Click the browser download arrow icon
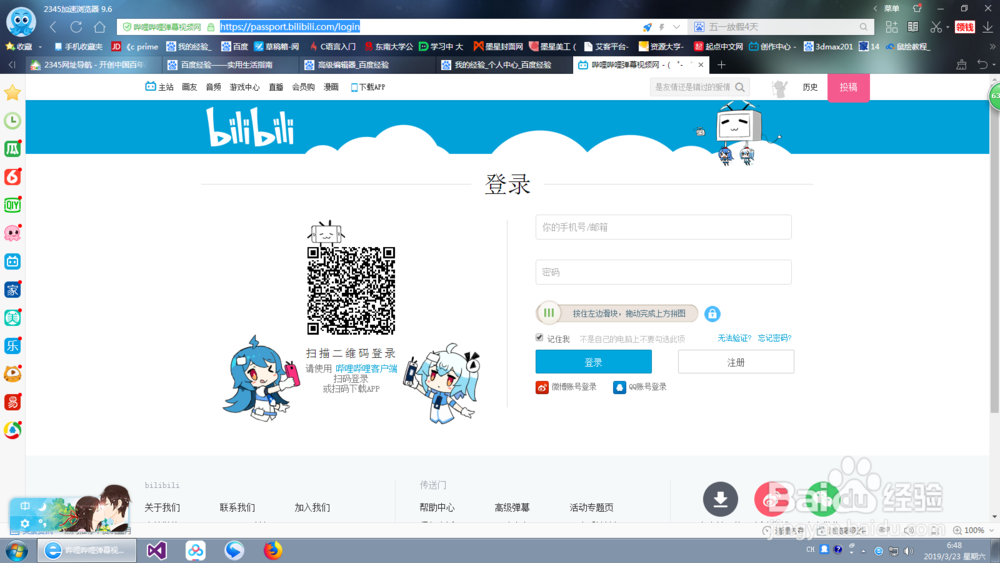 click(x=987, y=27)
